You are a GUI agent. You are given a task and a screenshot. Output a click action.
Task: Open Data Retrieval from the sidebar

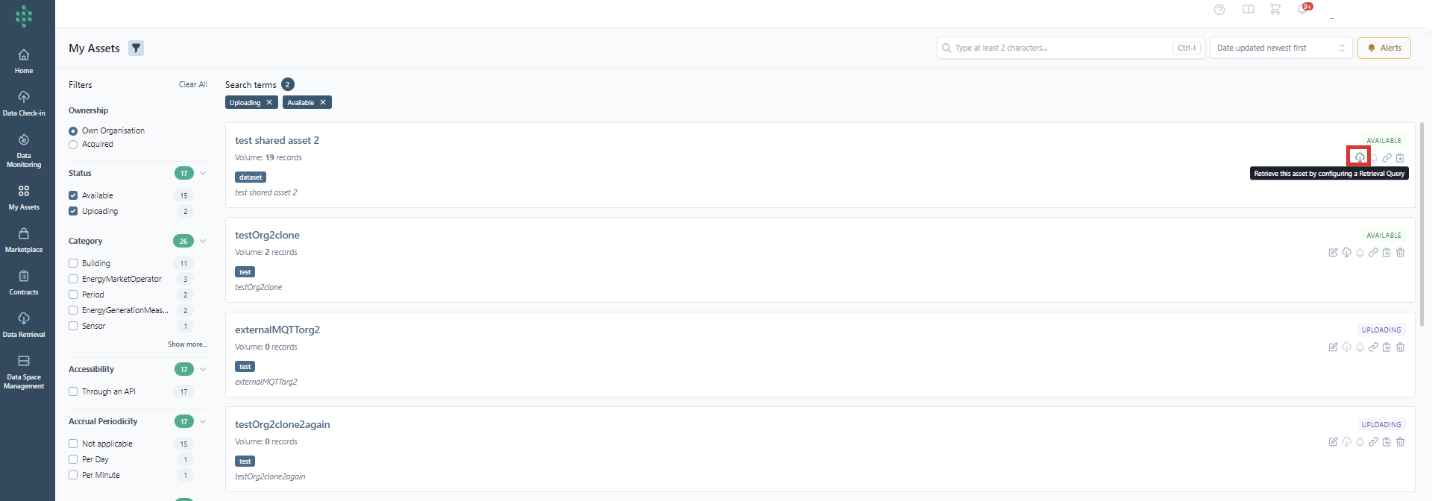pos(23,325)
